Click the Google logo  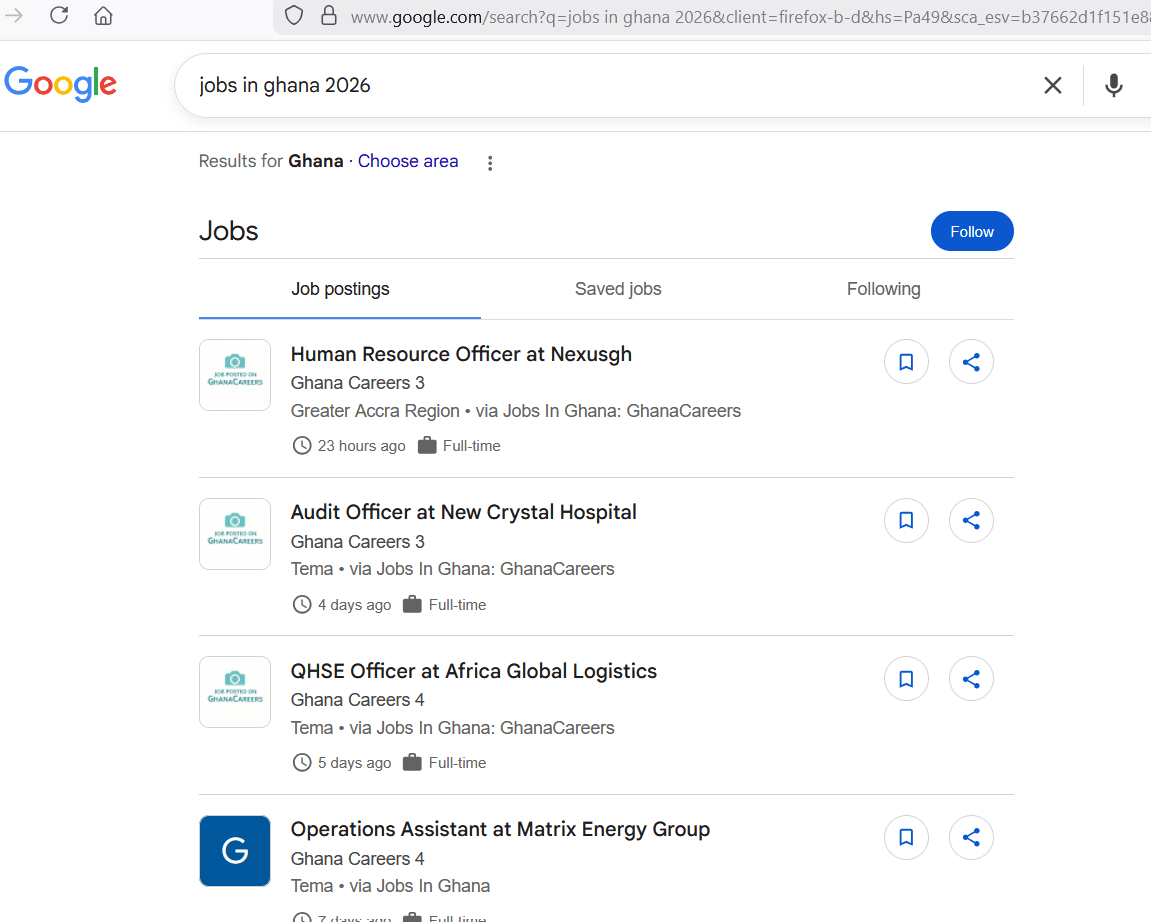[60, 84]
